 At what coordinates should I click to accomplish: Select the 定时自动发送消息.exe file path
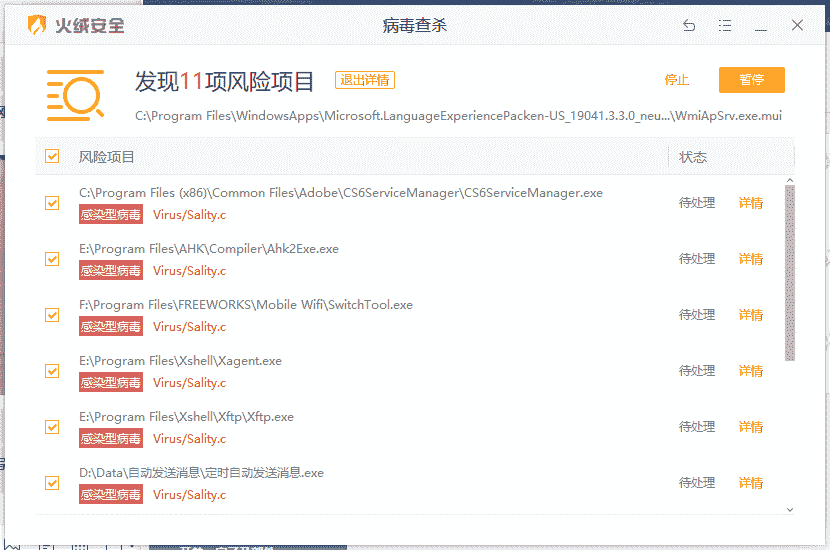(x=201, y=473)
